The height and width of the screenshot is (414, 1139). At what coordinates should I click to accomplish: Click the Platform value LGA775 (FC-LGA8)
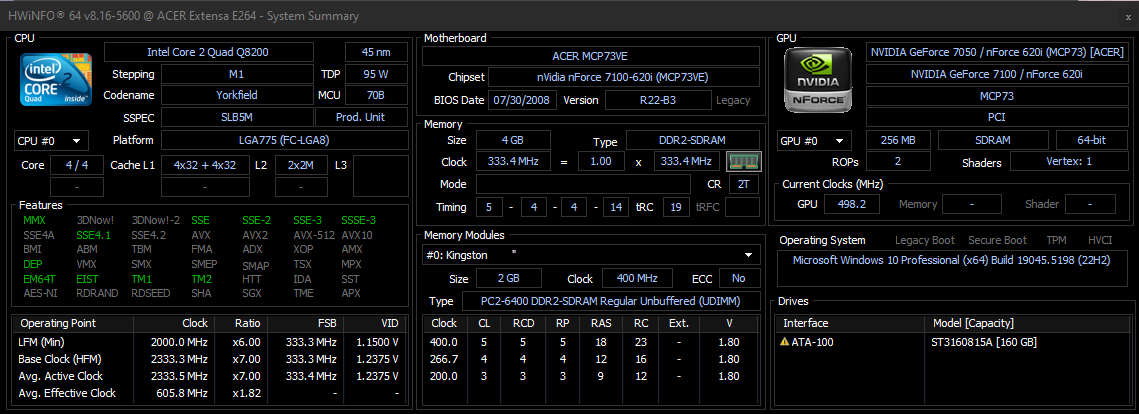[x=284, y=140]
